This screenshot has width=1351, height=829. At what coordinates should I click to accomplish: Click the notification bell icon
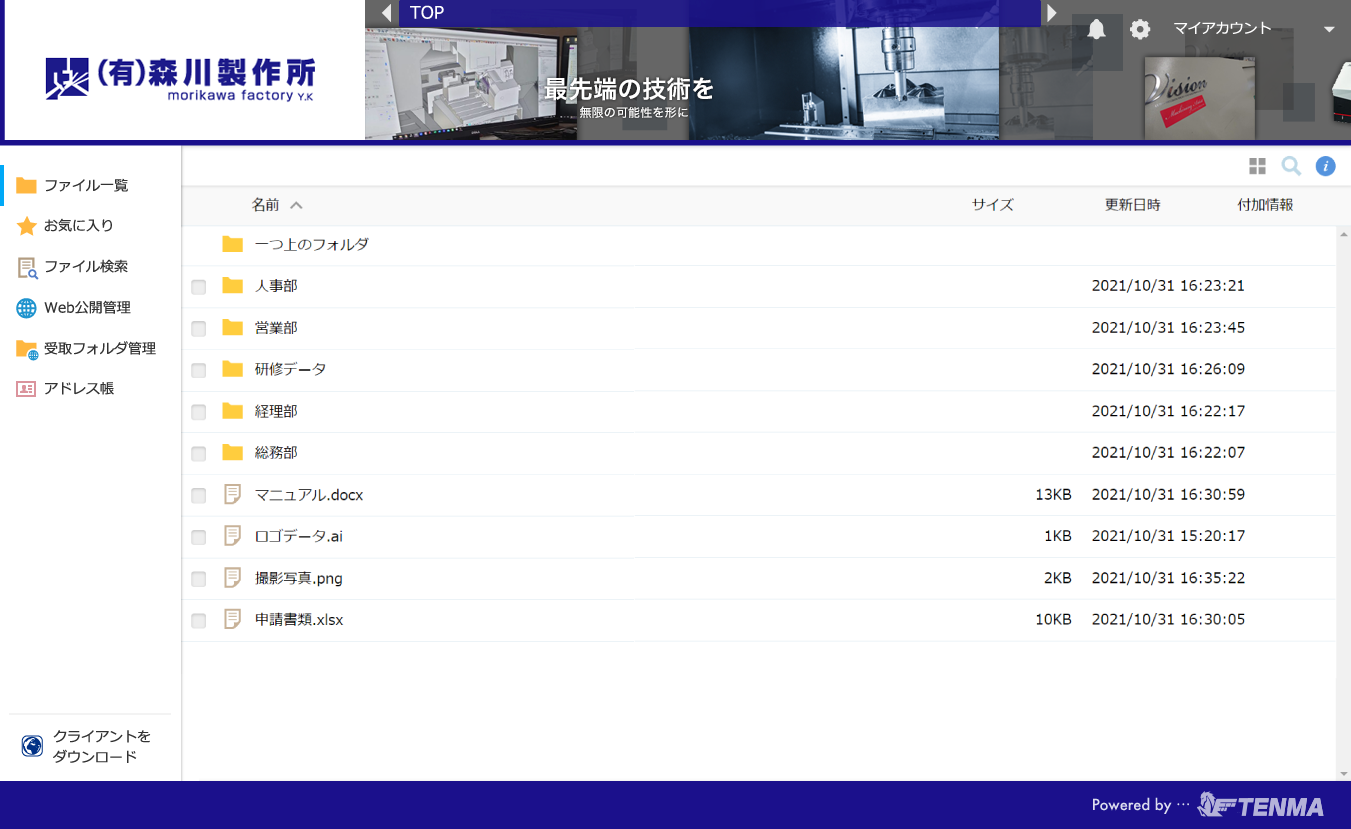click(1096, 29)
